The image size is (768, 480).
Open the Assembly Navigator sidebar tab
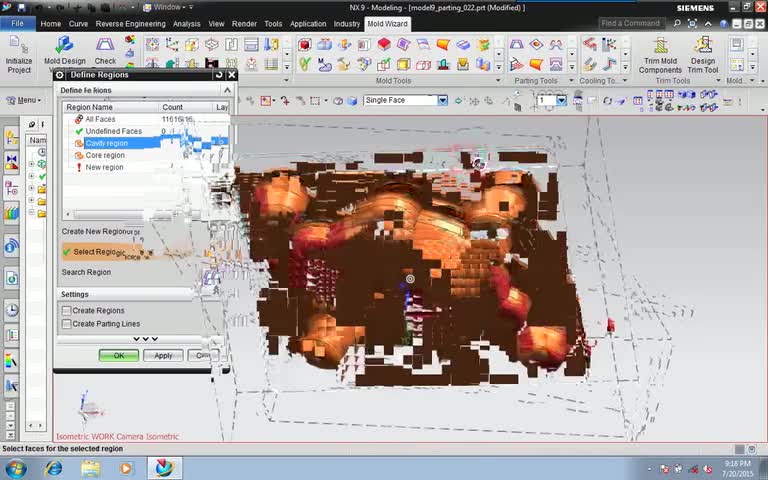[x=11, y=138]
